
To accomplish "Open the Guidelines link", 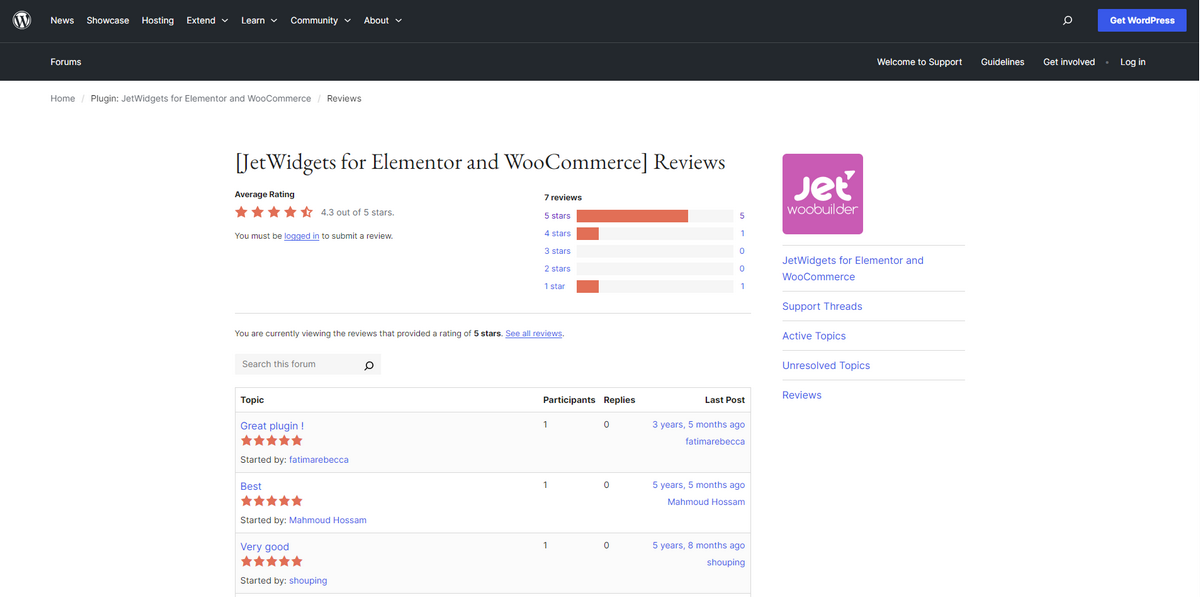I will (x=1002, y=62).
